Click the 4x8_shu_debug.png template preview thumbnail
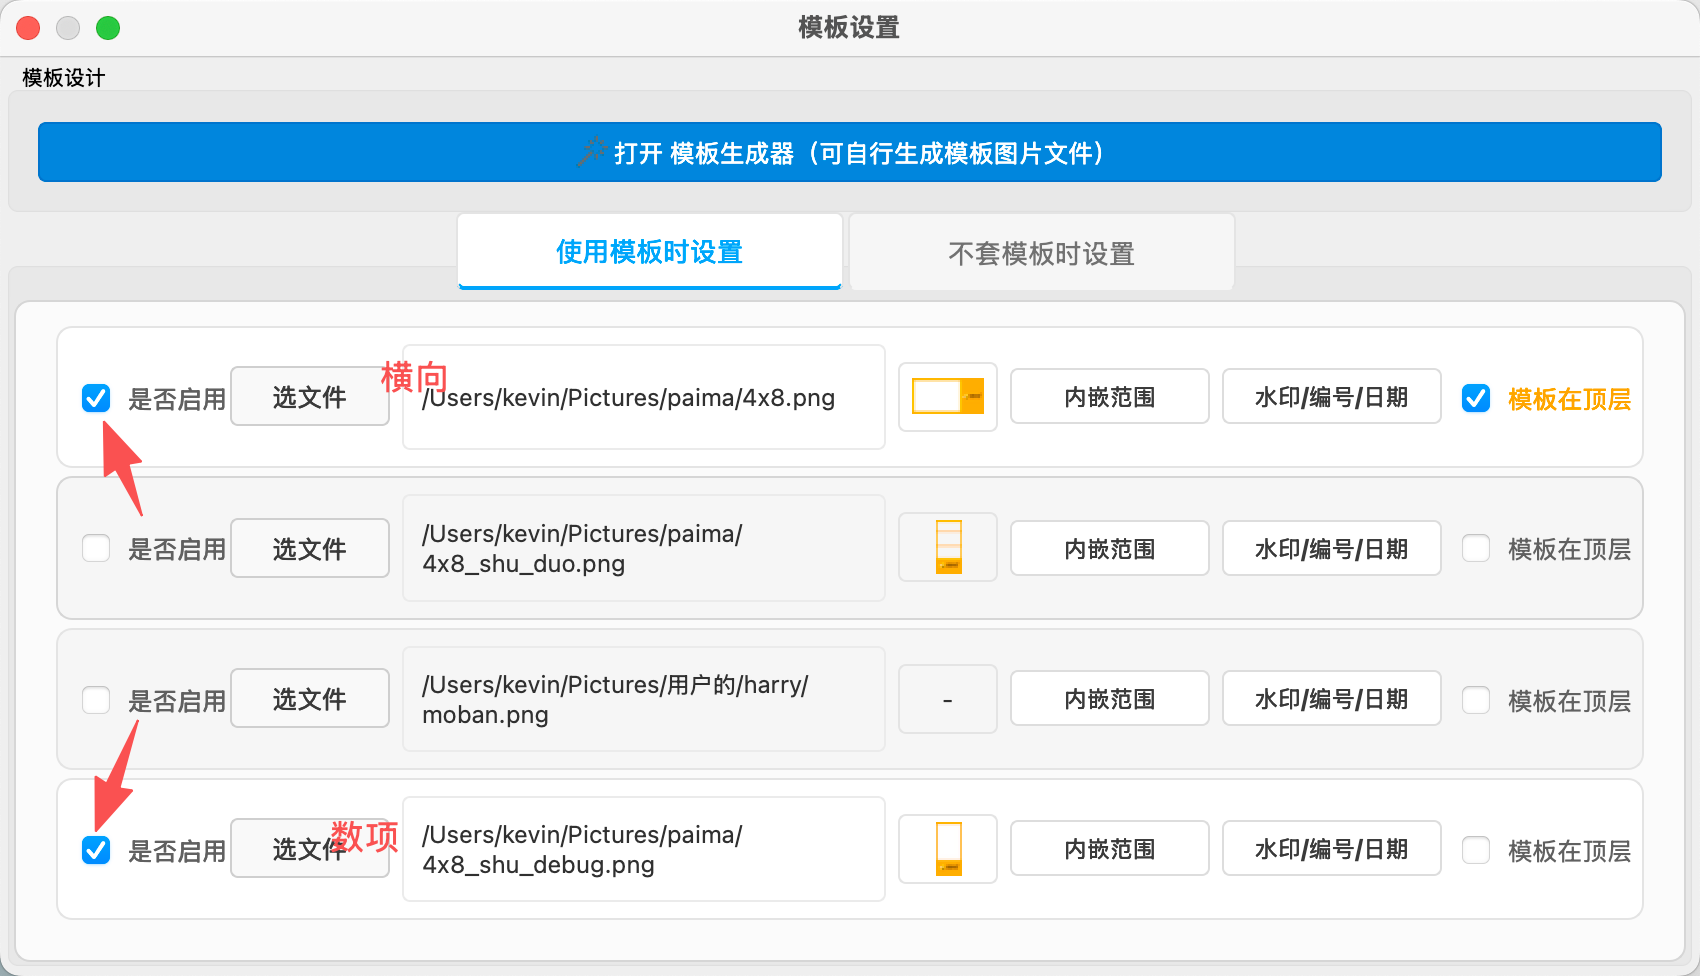Image resolution: width=1700 pixels, height=976 pixels. click(947, 849)
